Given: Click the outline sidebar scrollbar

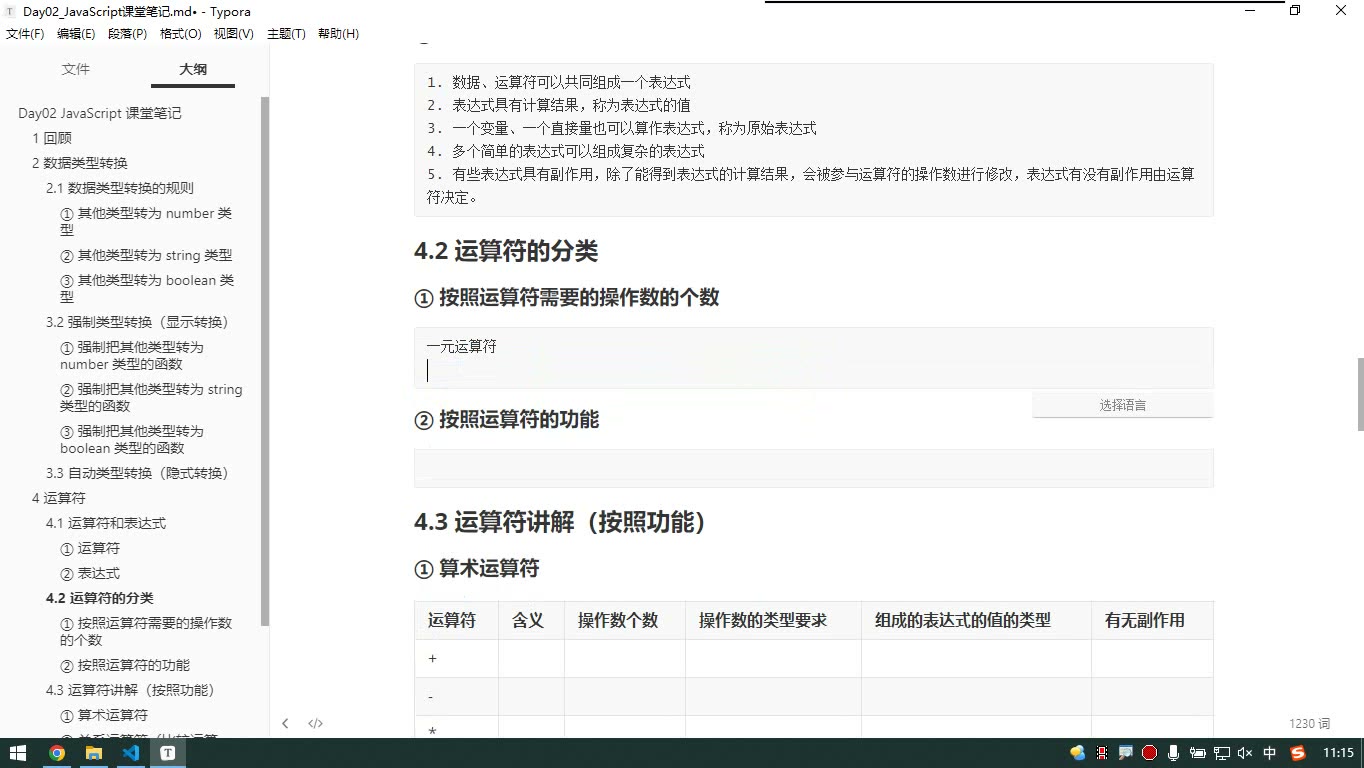Looking at the screenshot, I should (x=265, y=360).
